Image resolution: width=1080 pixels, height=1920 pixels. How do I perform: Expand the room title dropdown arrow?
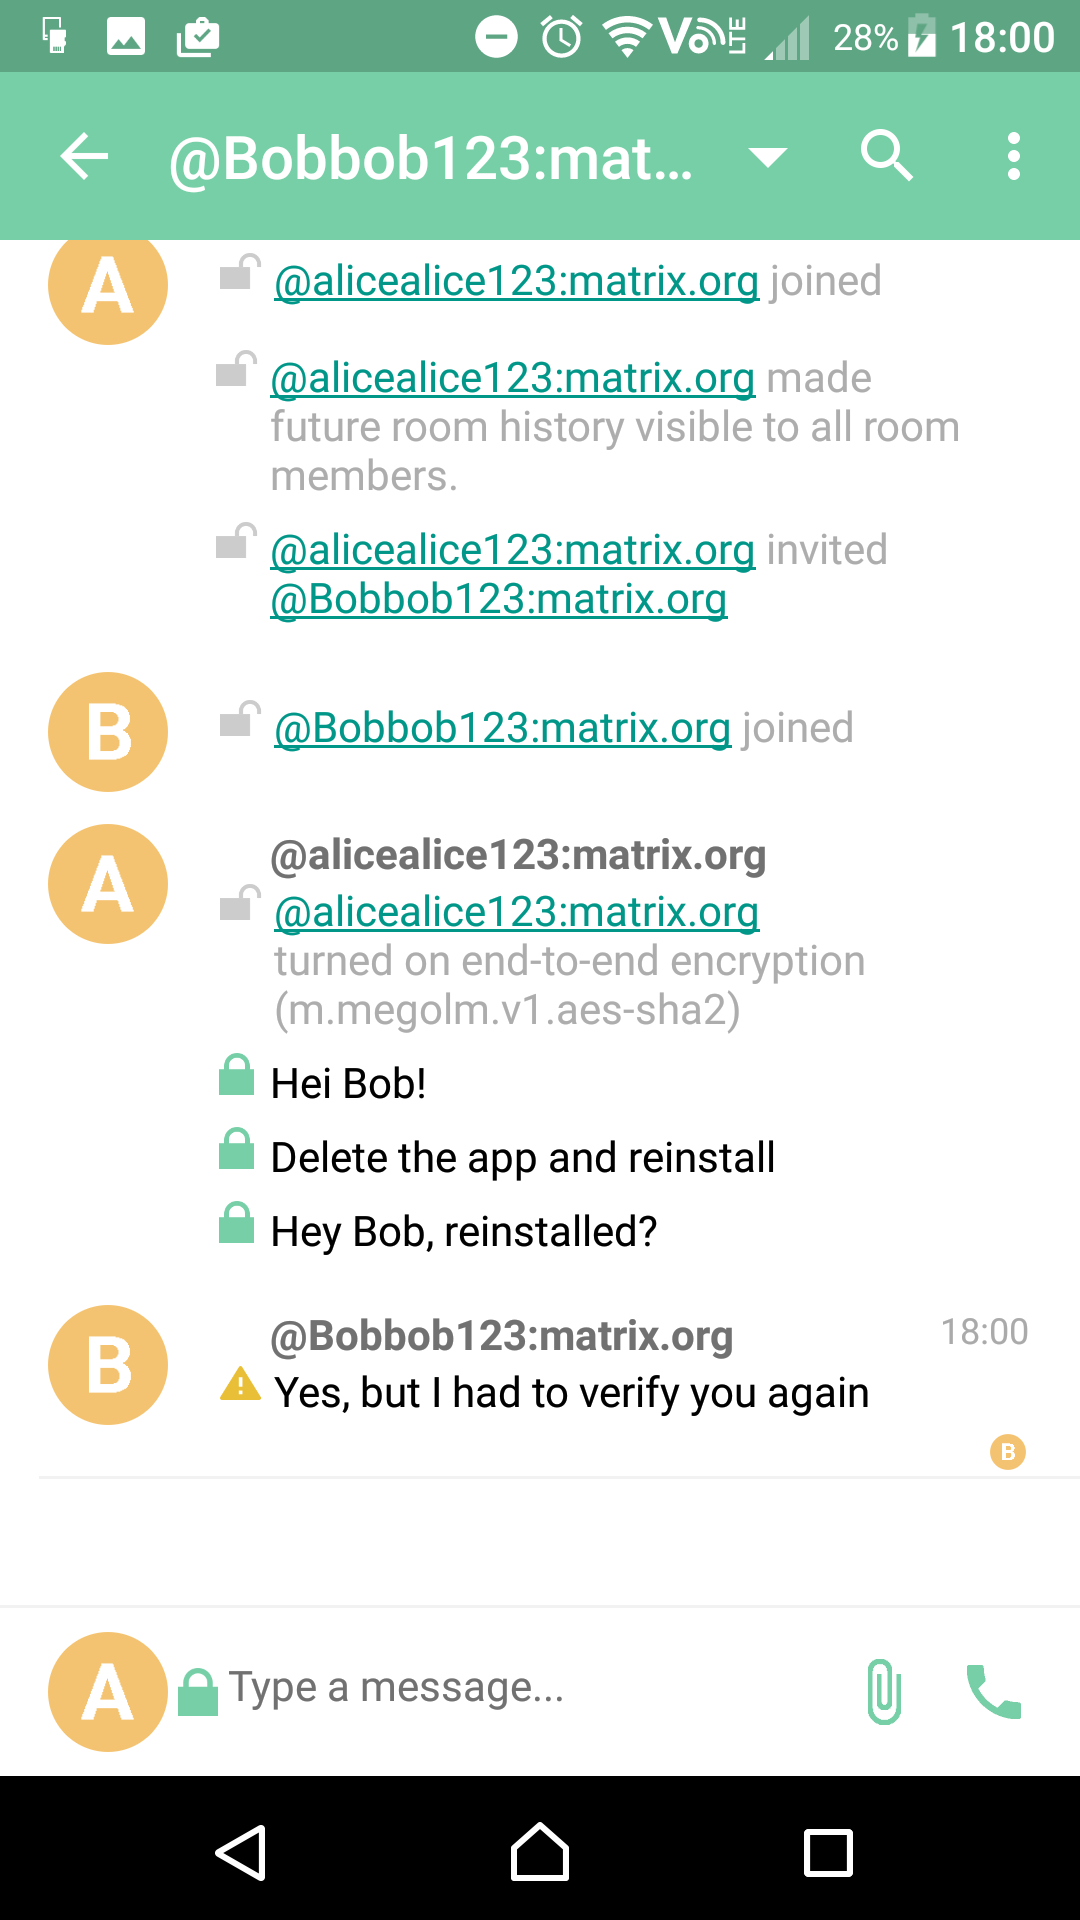click(x=768, y=157)
